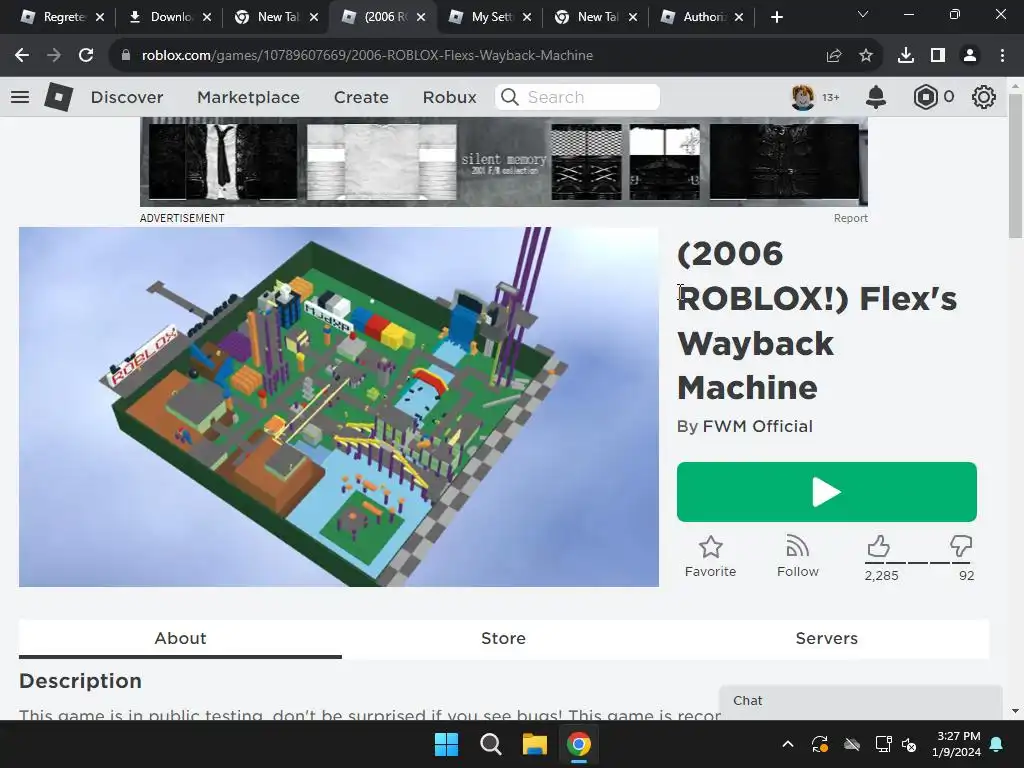The width and height of the screenshot is (1024, 768).
Task: Open the Robux page
Action: (x=449, y=97)
